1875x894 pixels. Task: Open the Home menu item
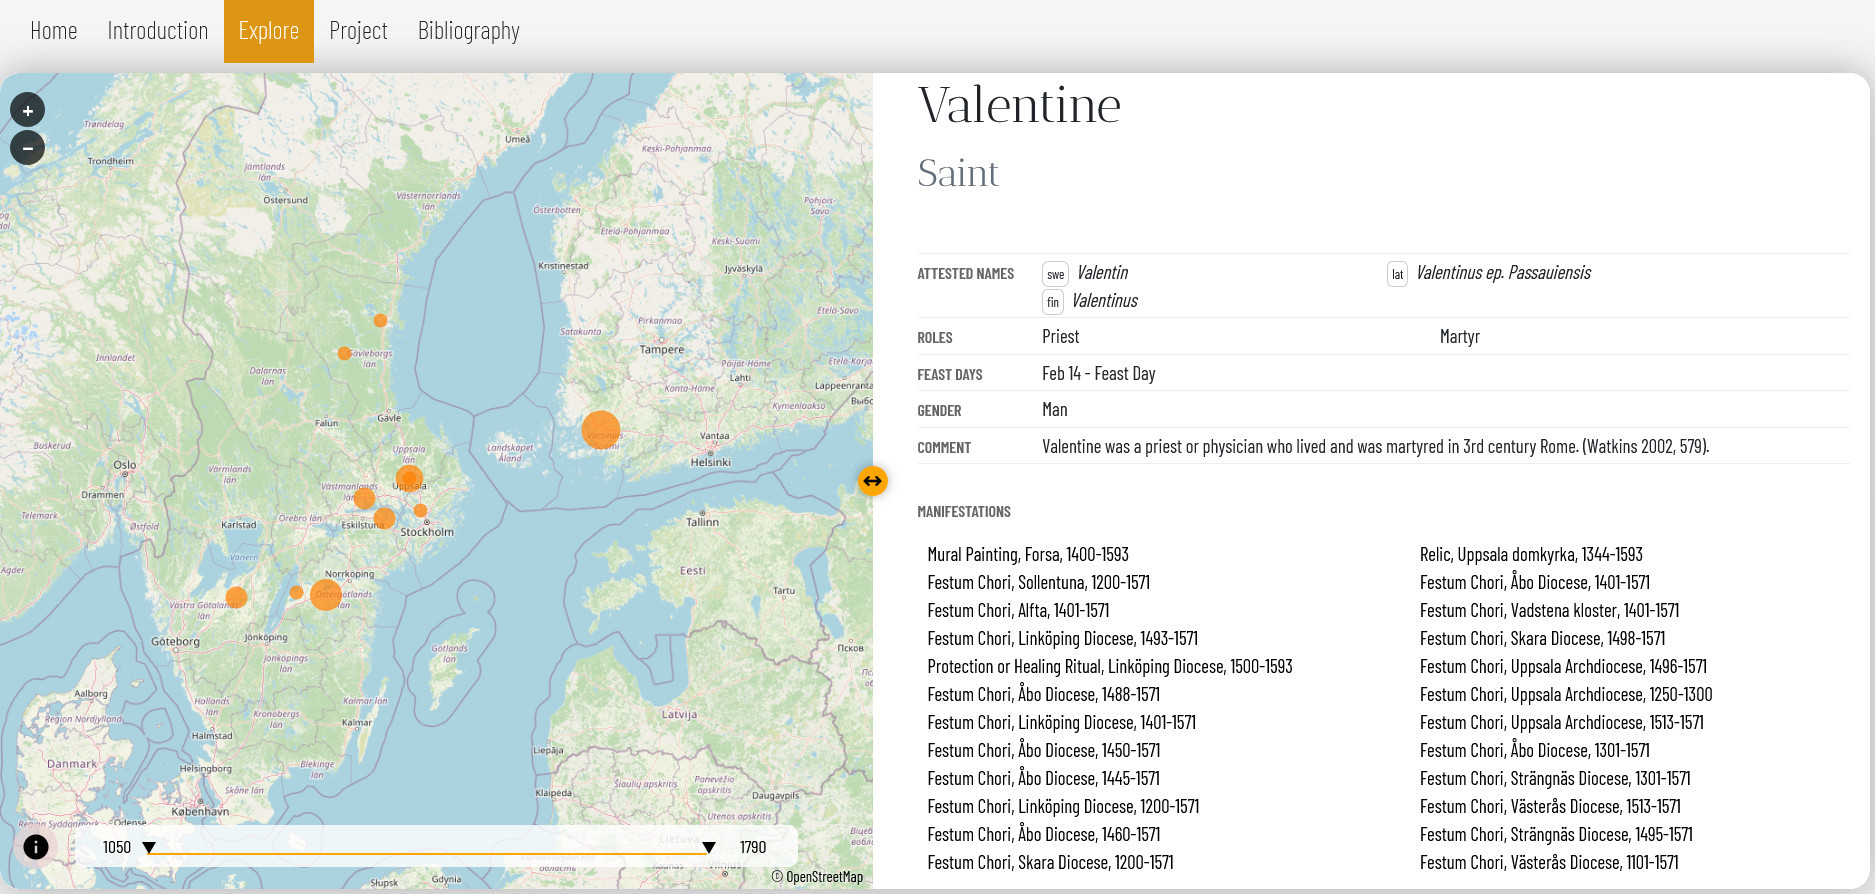(54, 31)
